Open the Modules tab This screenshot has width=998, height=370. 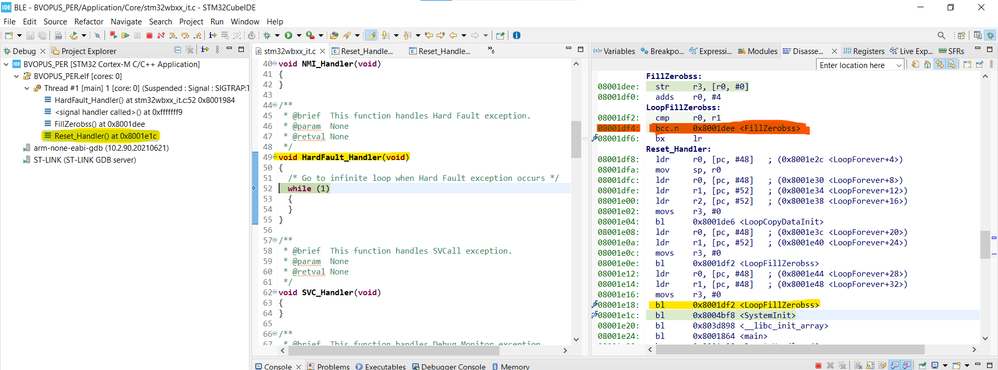point(758,51)
